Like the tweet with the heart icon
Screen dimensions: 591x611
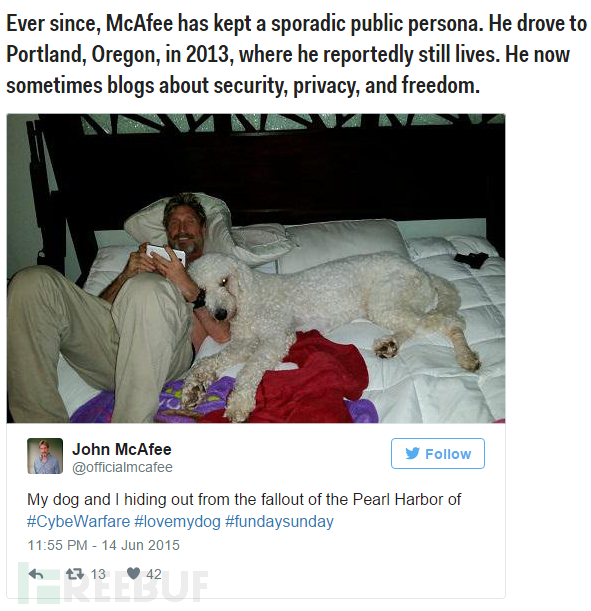tap(133, 573)
